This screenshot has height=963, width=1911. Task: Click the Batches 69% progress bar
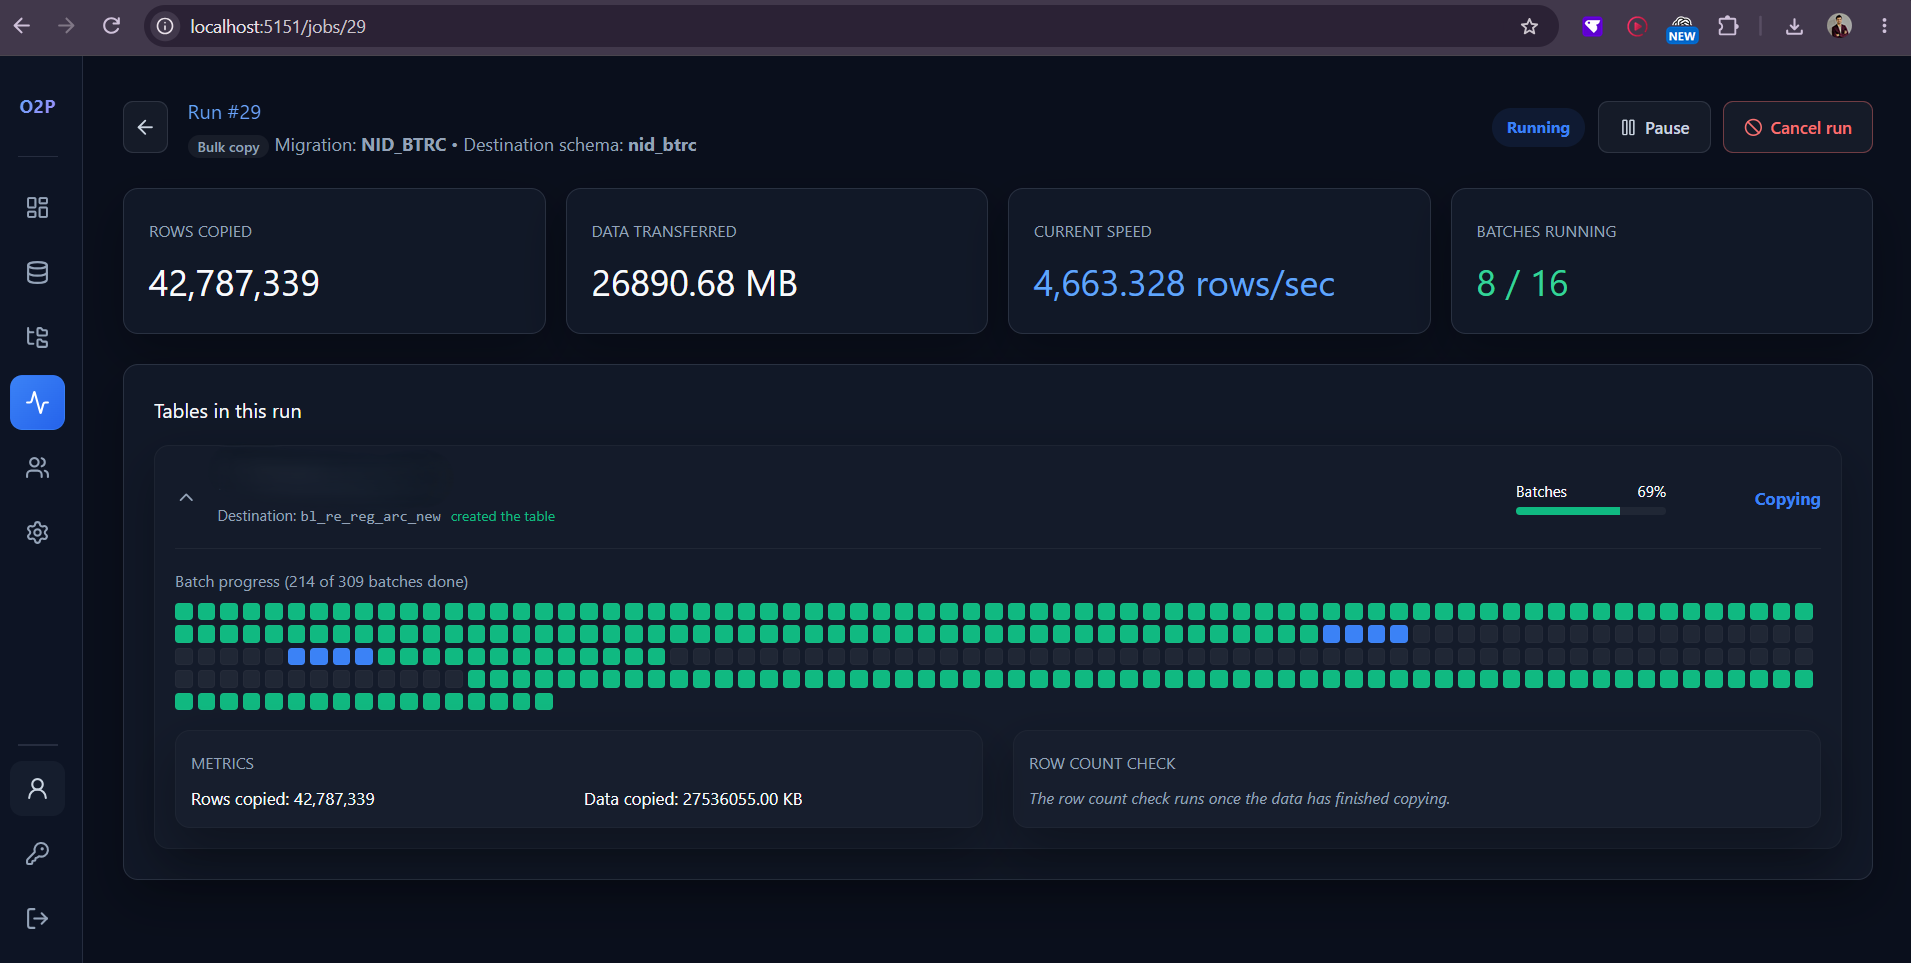click(x=1590, y=511)
